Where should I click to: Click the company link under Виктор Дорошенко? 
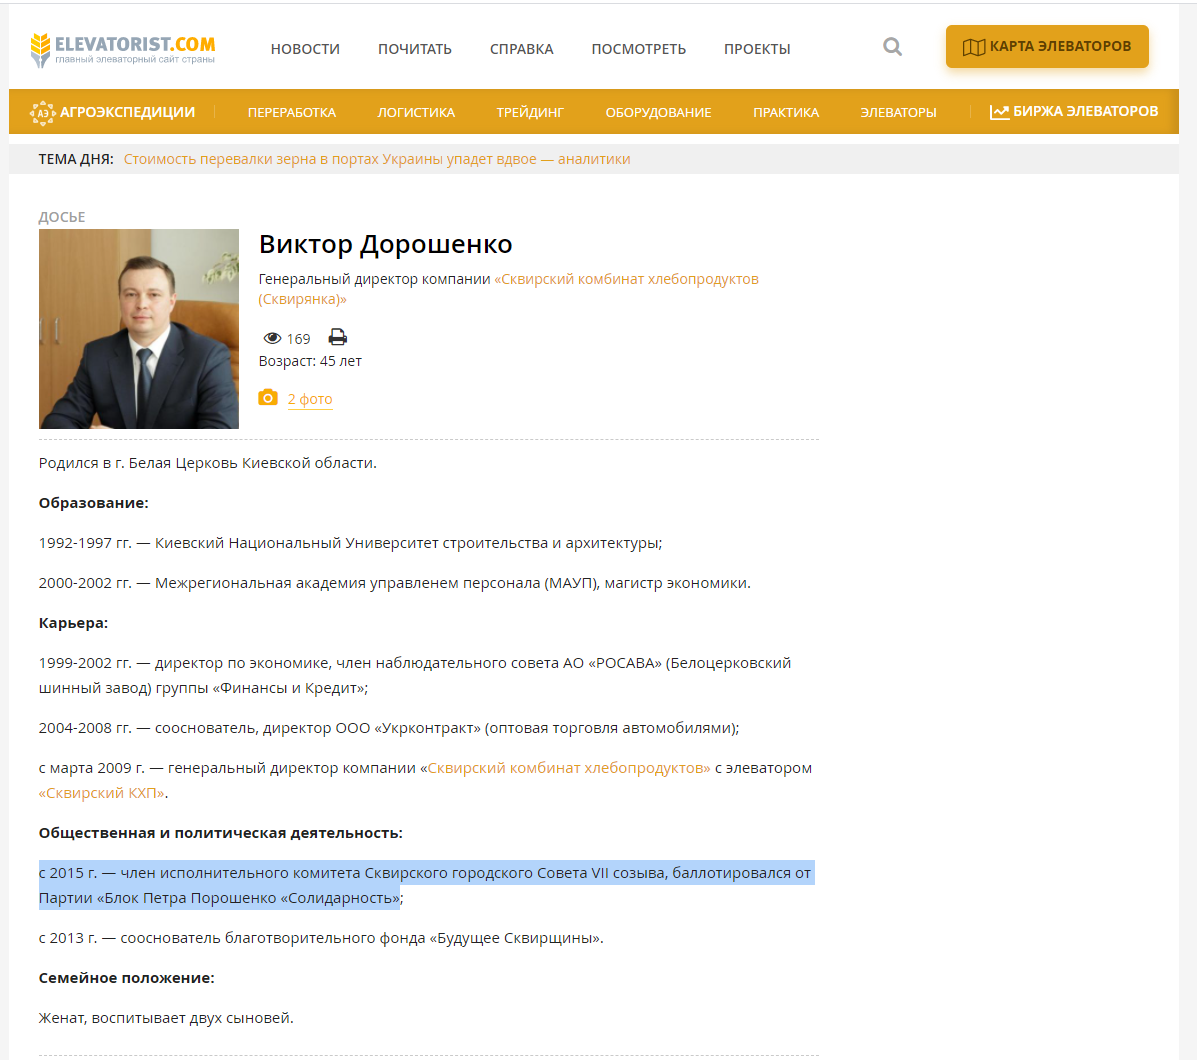(x=508, y=288)
